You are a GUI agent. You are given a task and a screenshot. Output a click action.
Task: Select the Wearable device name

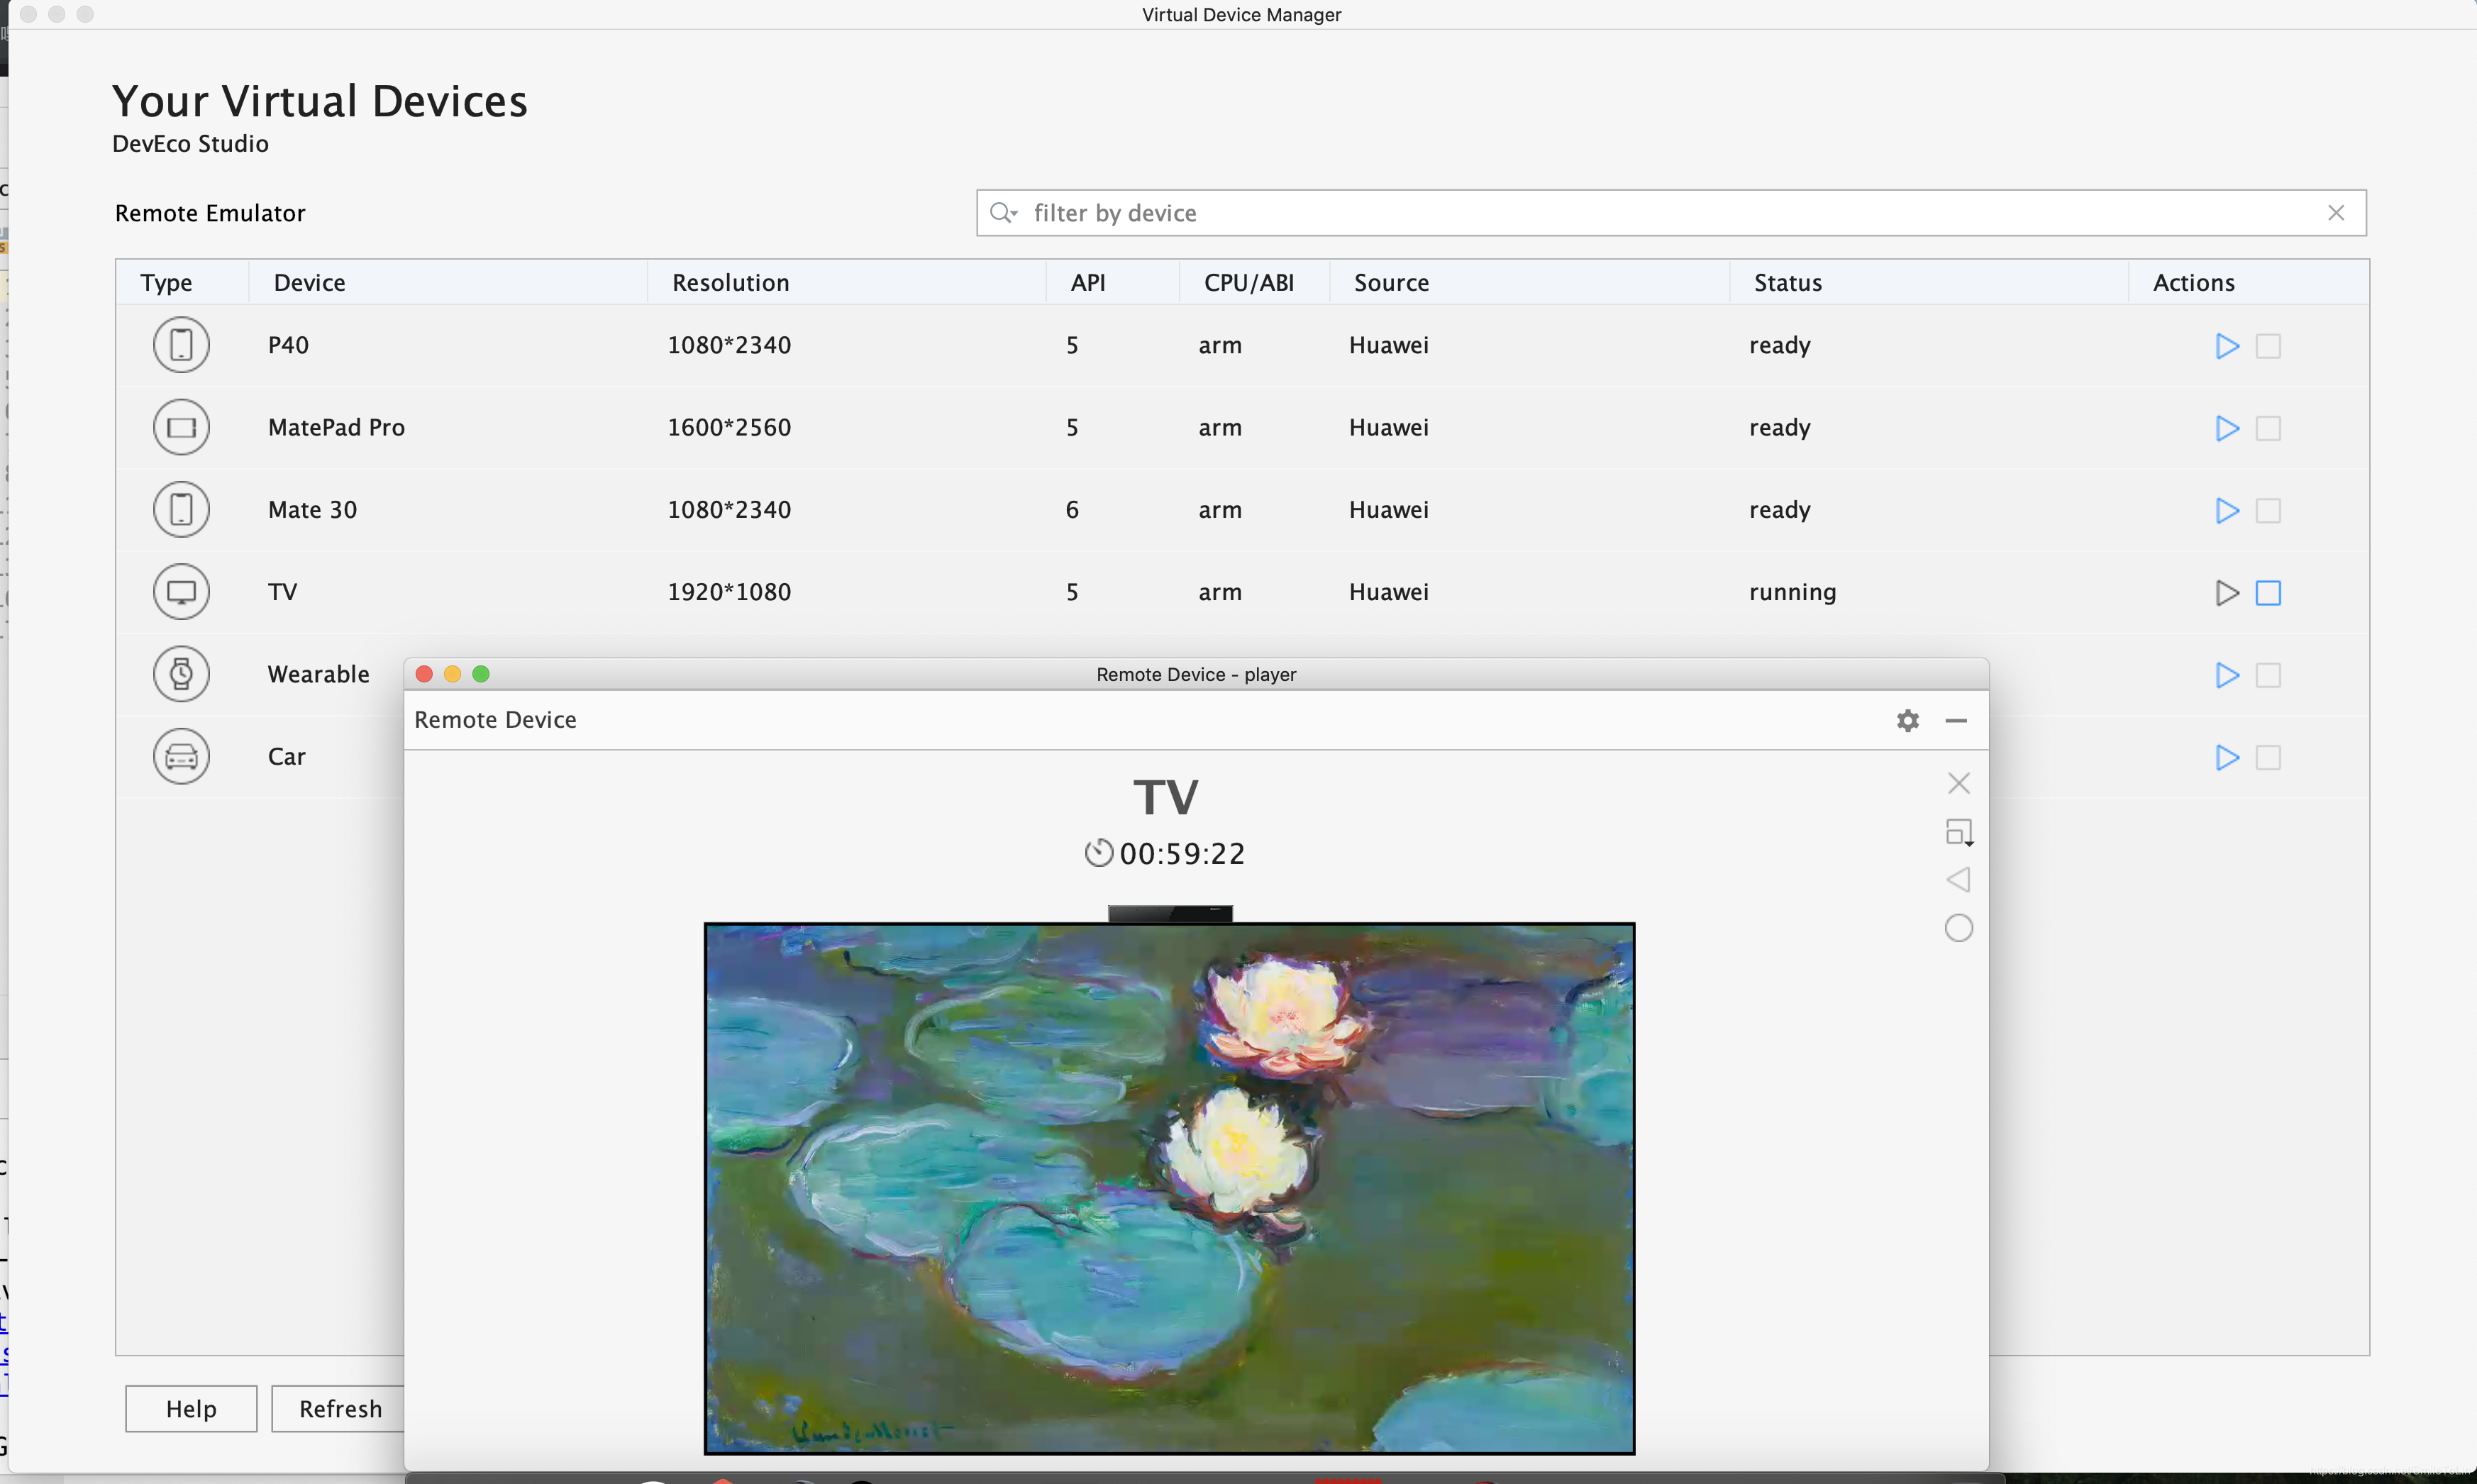coord(318,674)
